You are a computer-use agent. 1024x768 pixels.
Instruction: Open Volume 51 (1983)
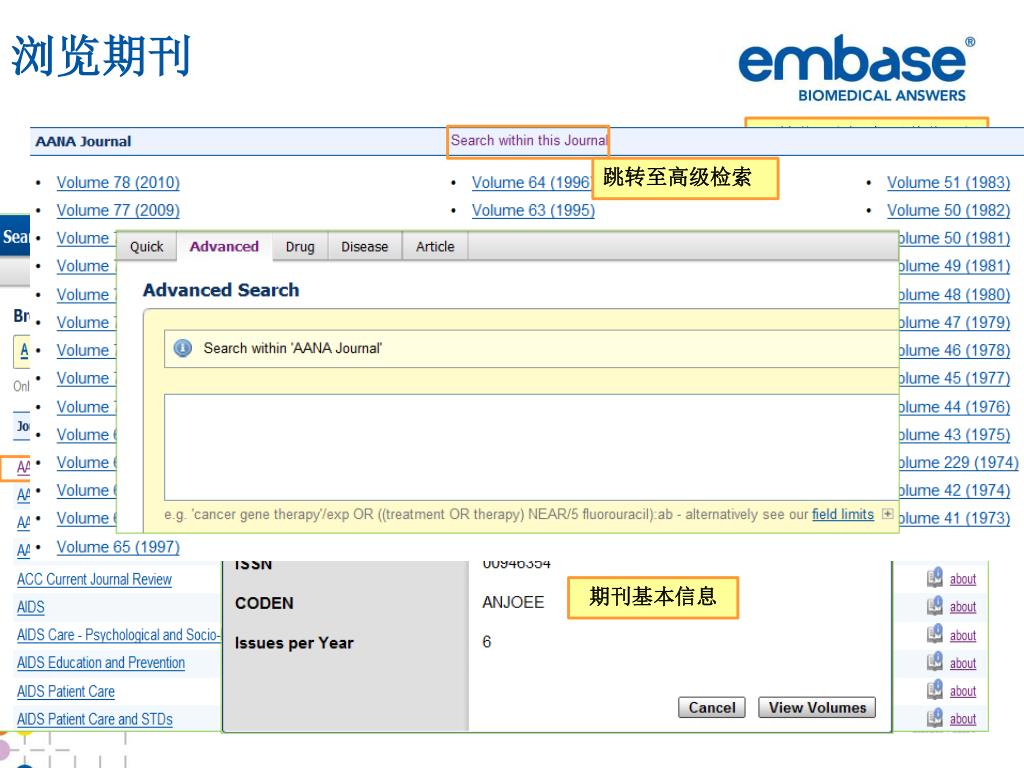pyautogui.click(x=948, y=182)
